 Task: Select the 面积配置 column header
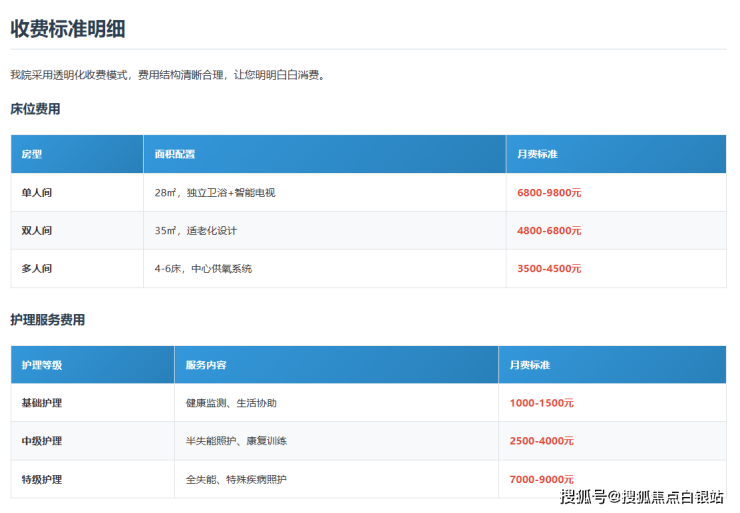tap(174, 154)
